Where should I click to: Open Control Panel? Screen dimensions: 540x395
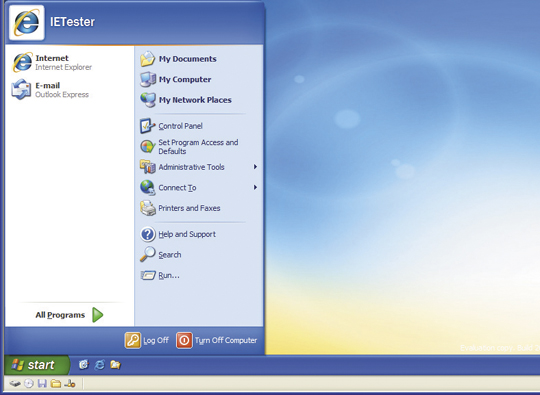(x=171, y=126)
